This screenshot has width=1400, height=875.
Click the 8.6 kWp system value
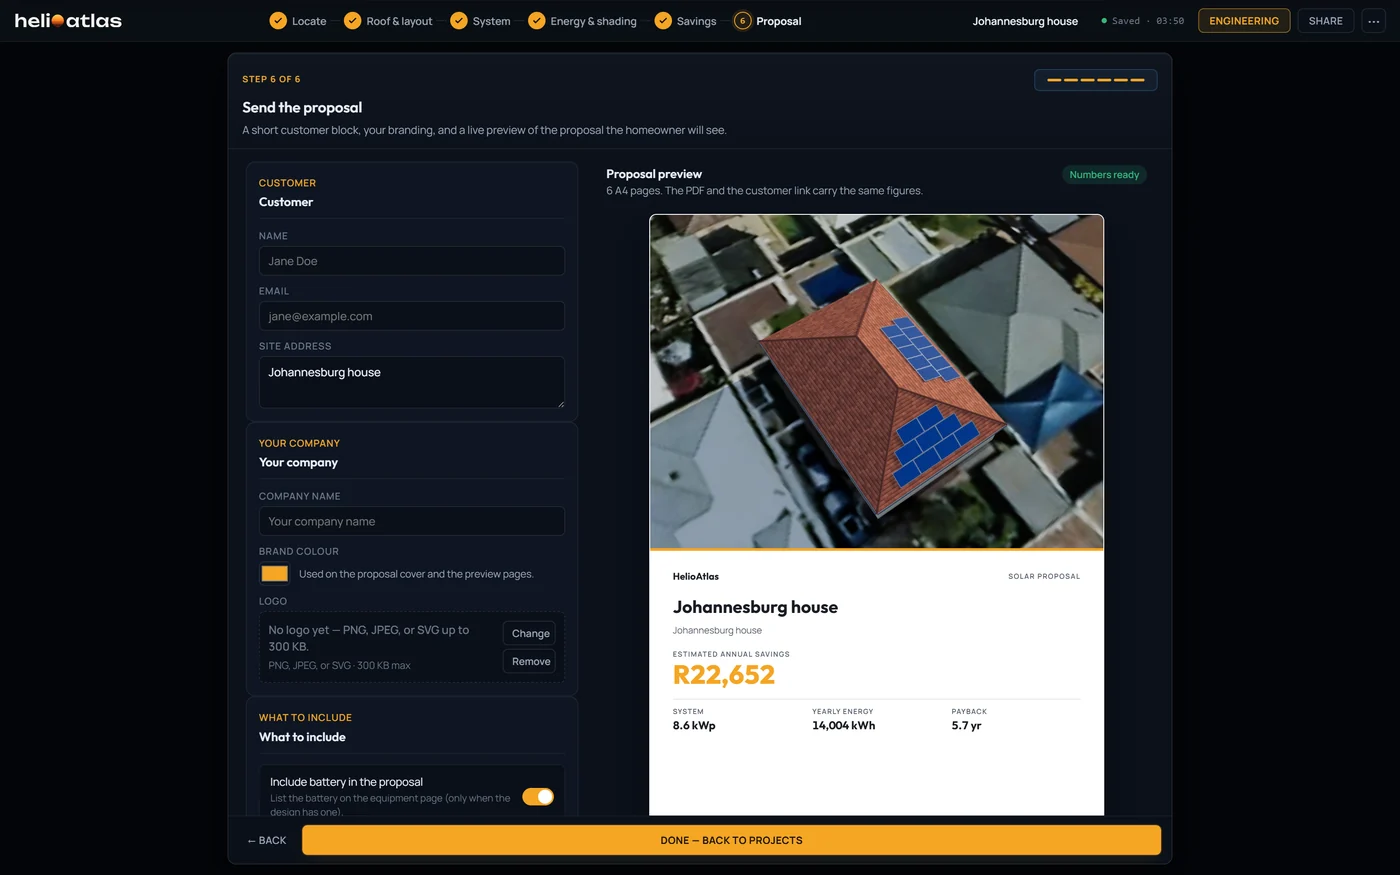click(694, 725)
